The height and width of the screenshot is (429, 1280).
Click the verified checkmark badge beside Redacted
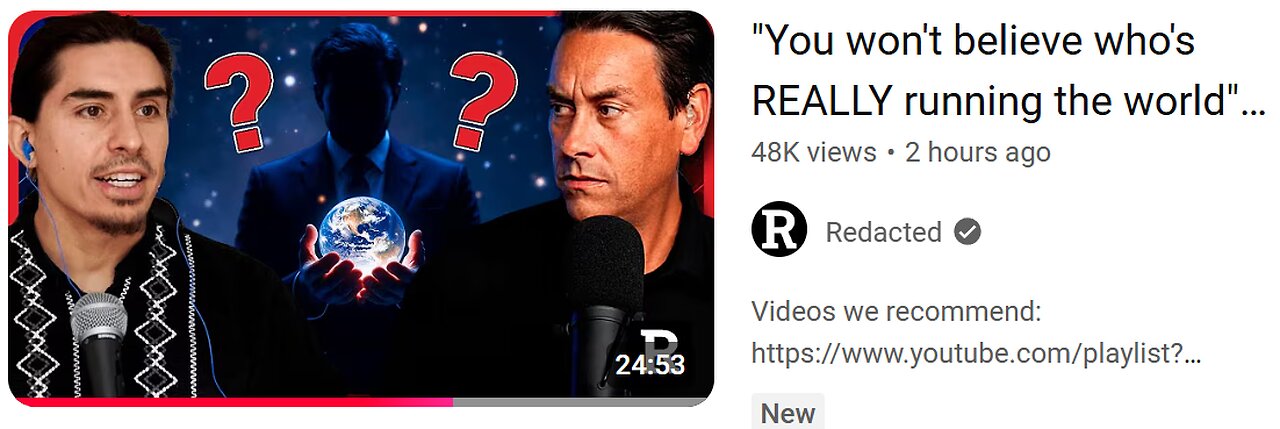[966, 232]
